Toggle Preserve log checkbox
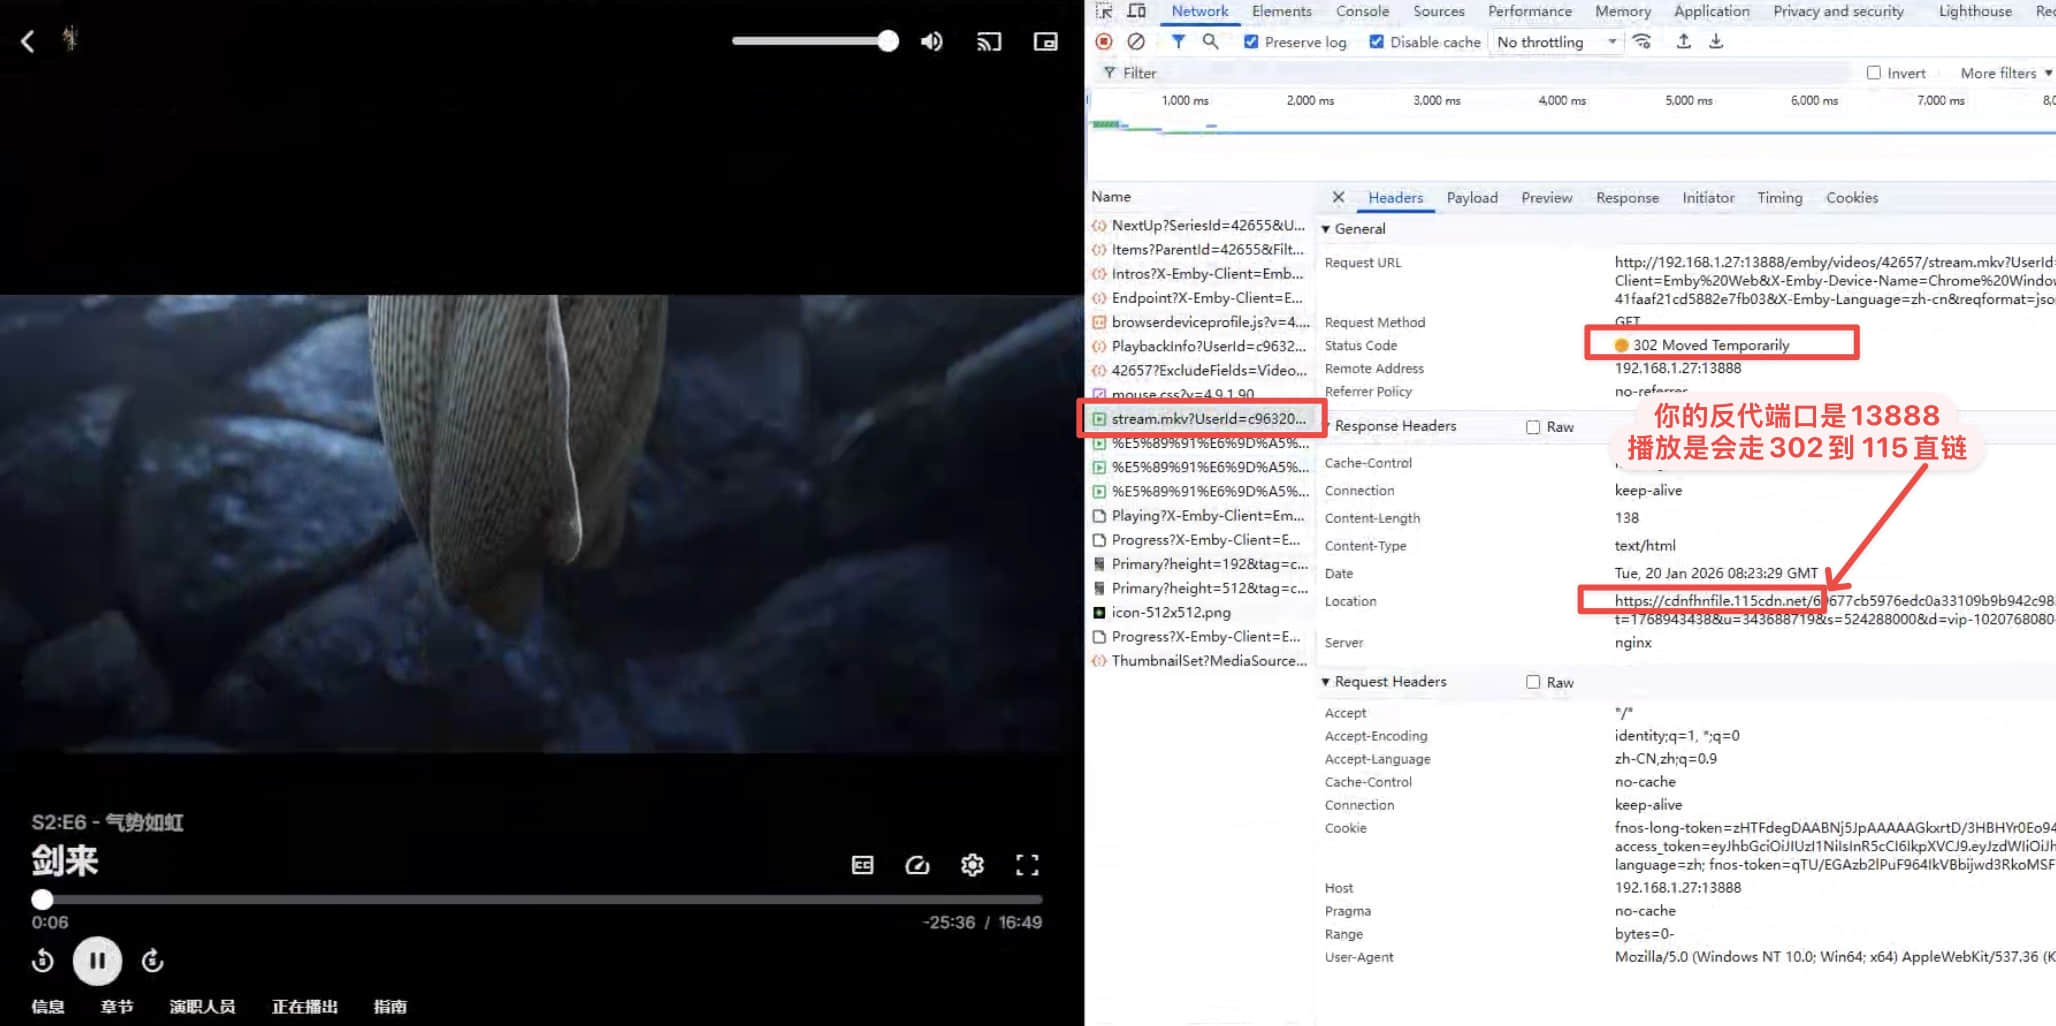Viewport: 2056px width, 1026px height. pyautogui.click(x=1251, y=42)
